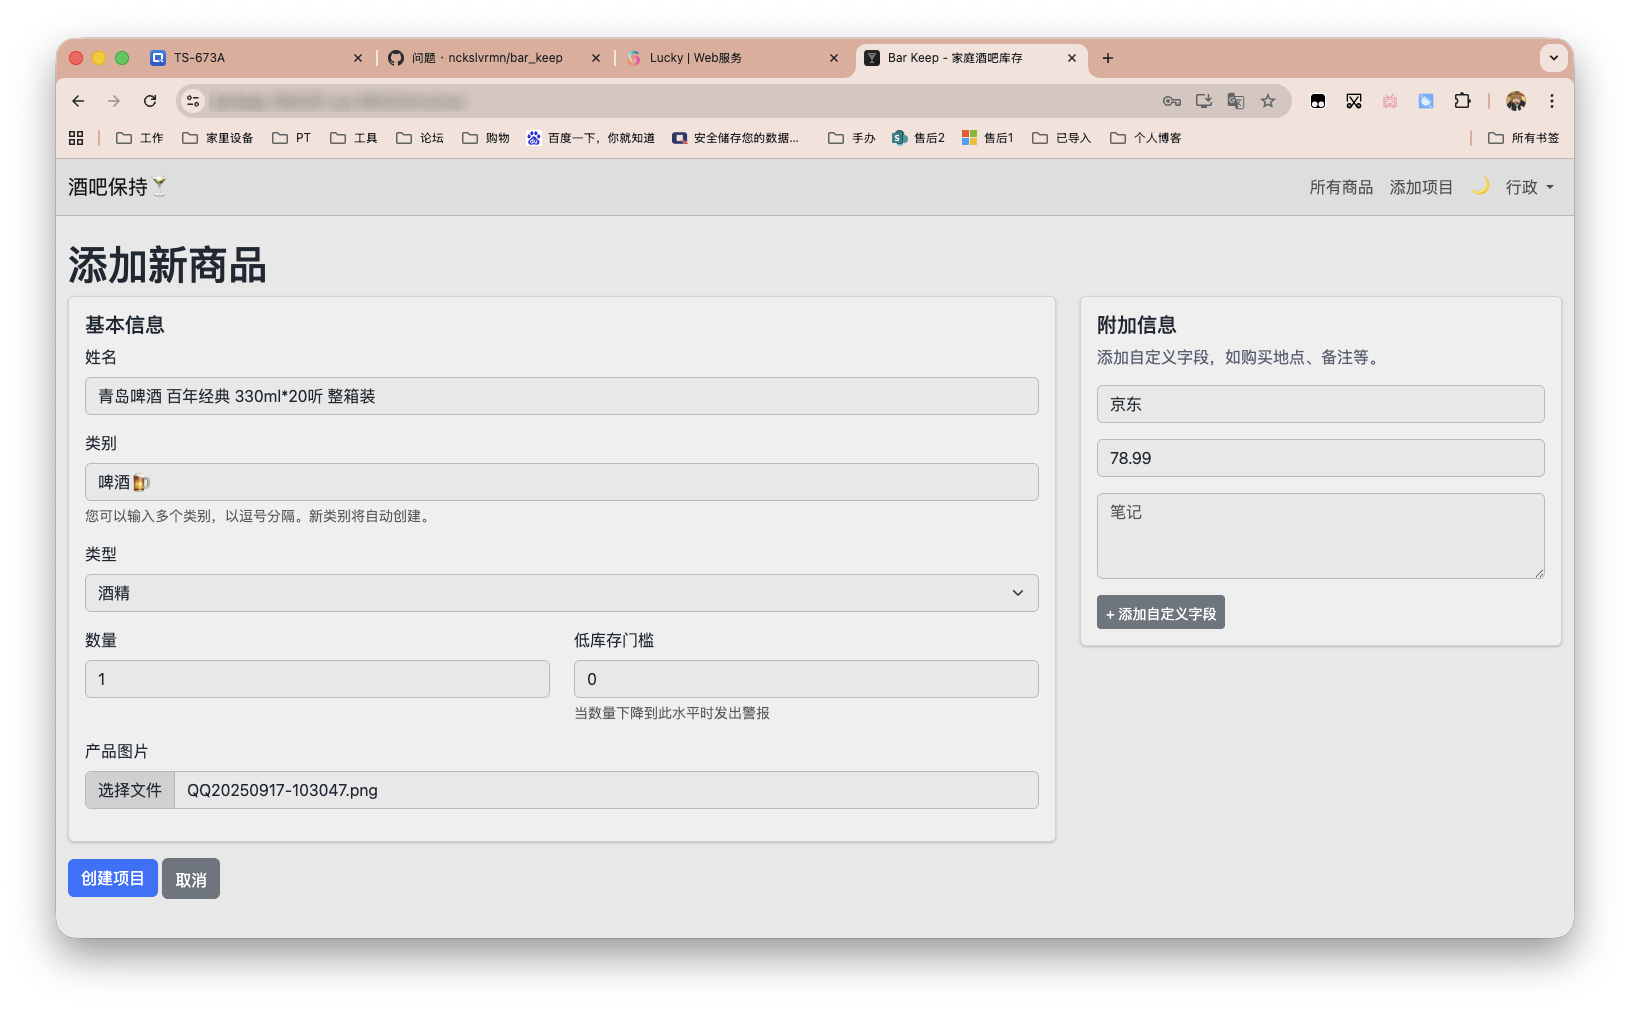This screenshot has height=1012, width=1630.
Task: Open the apps grid icon in bookmarks bar
Action: coord(76,138)
